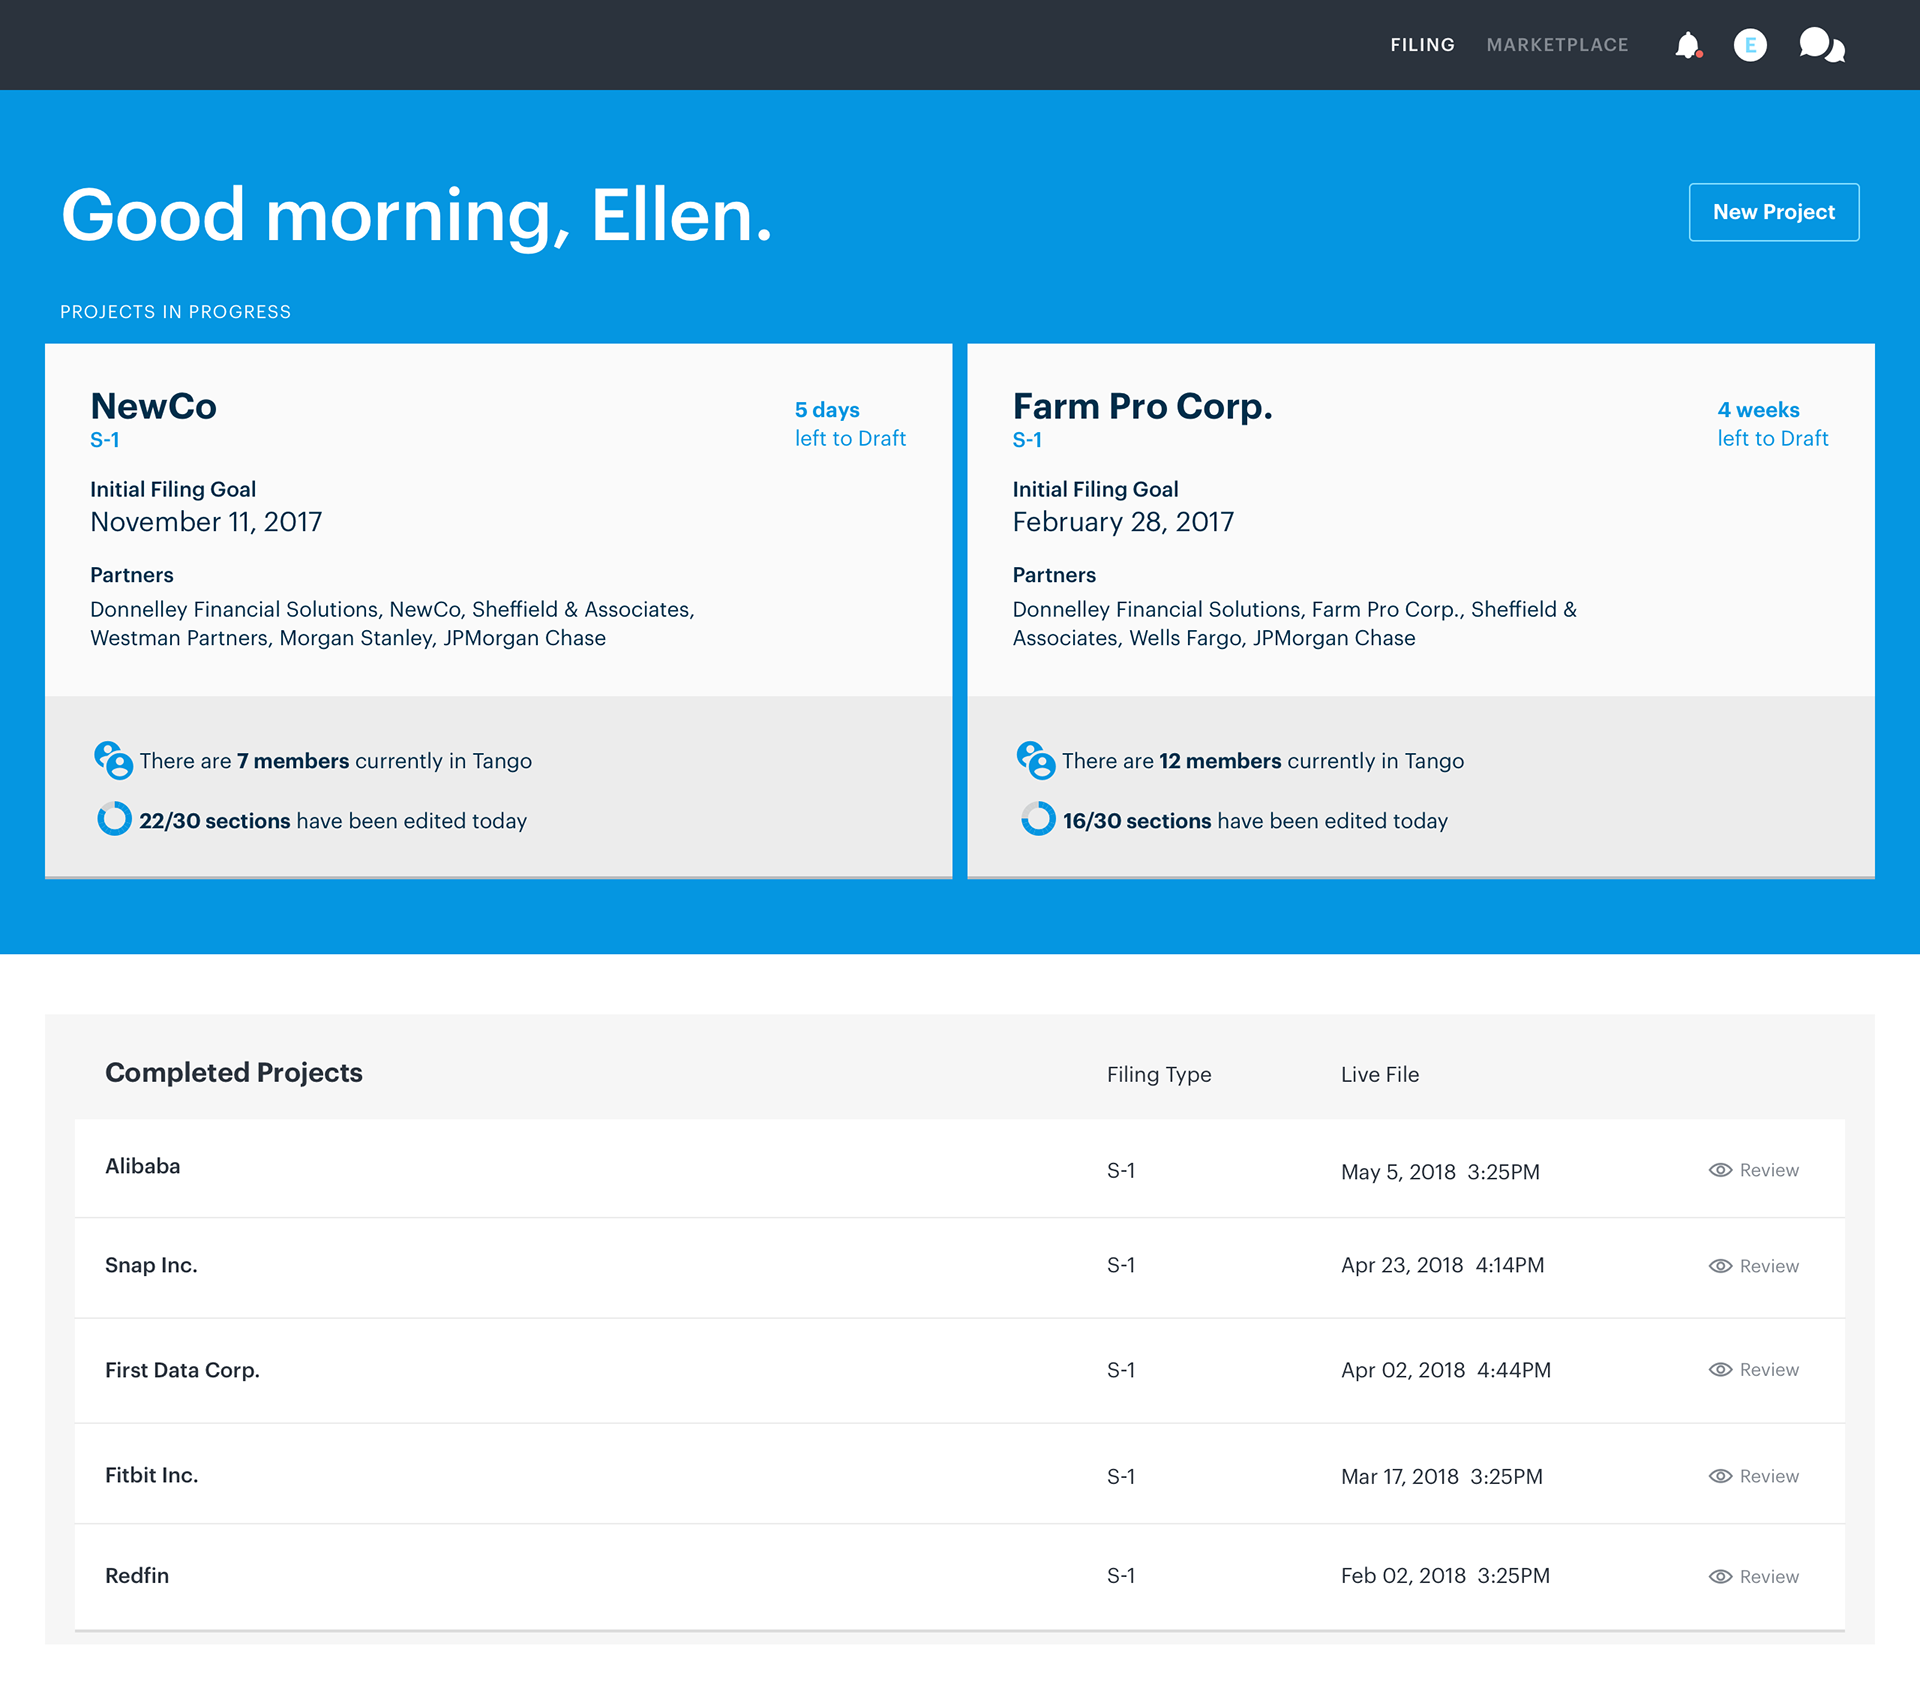The image size is (1920, 1694).
Task: Click the user avatar 'E' icon
Action: [x=1750, y=45]
